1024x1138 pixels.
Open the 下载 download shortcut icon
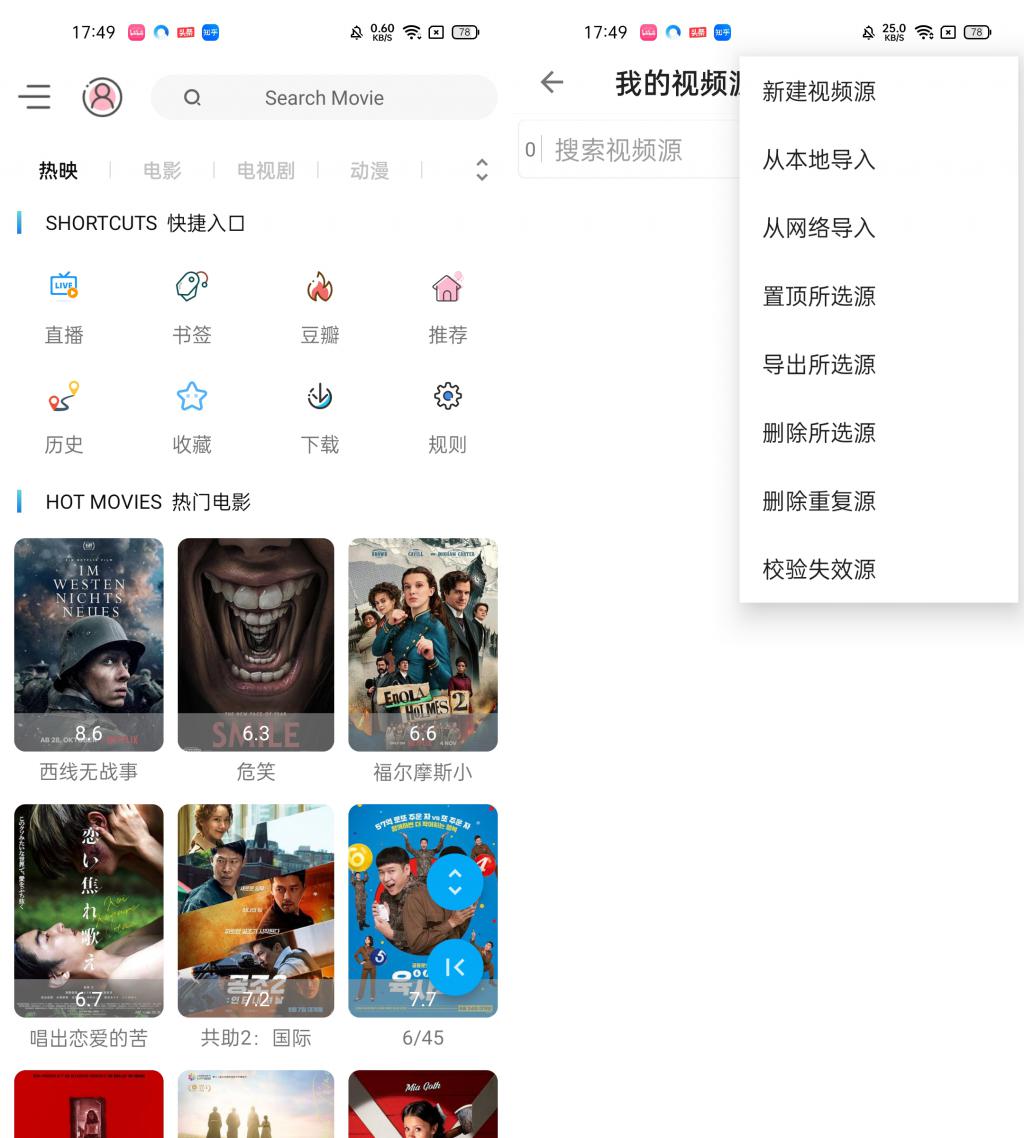tap(319, 397)
